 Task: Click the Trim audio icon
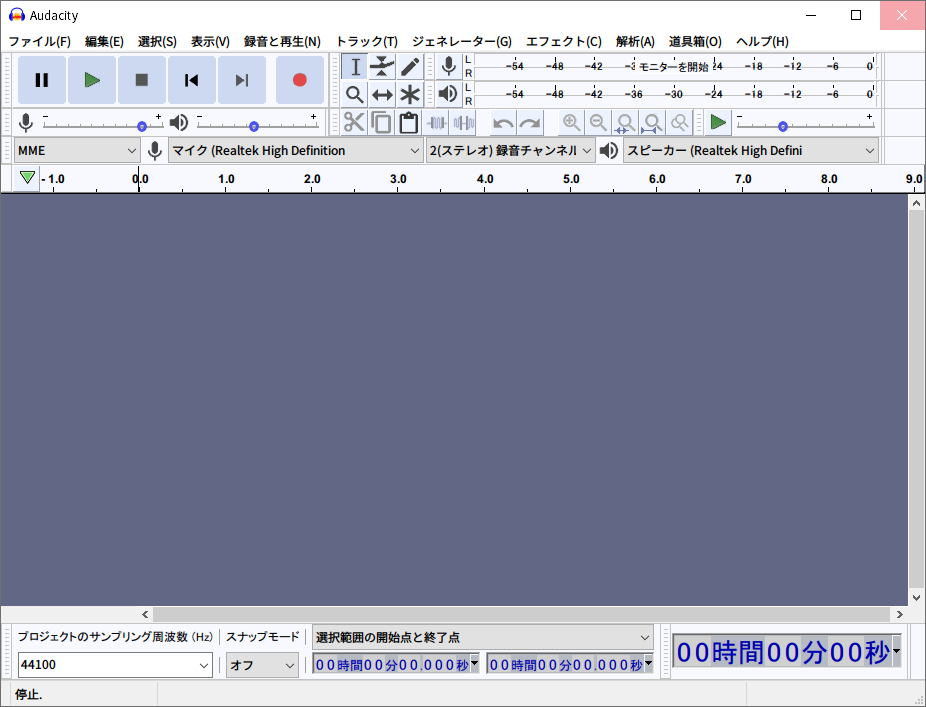coord(436,123)
